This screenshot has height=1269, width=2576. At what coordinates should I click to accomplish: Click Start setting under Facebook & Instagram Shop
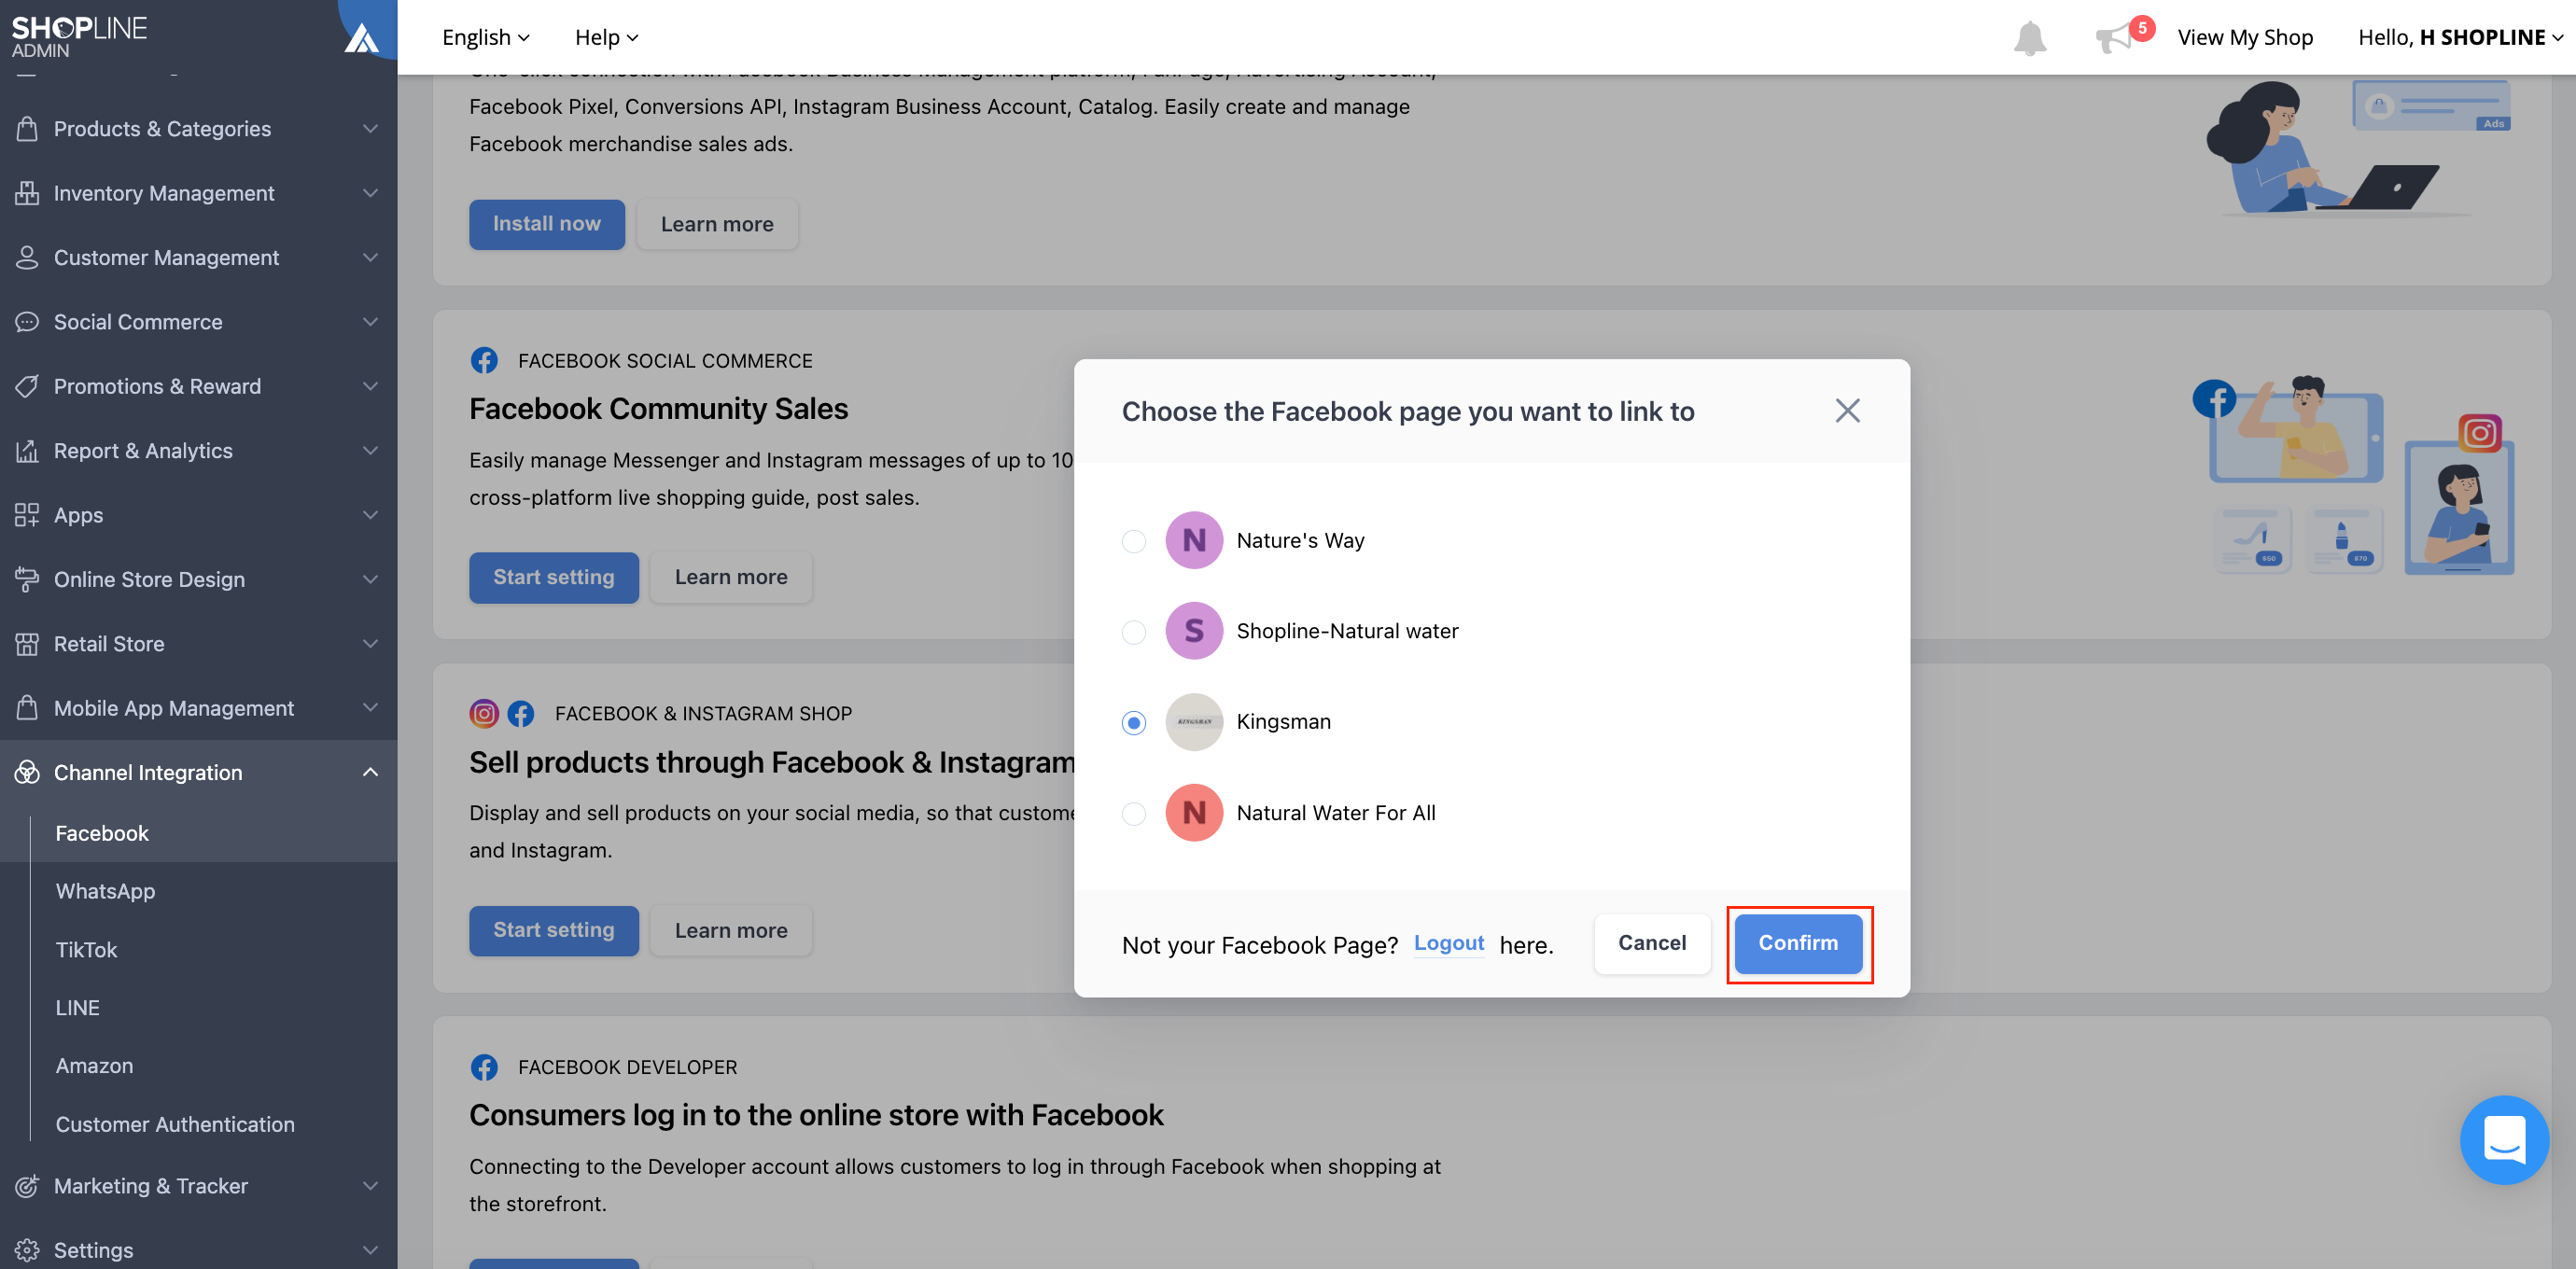pyautogui.click(x=554, y=930)
